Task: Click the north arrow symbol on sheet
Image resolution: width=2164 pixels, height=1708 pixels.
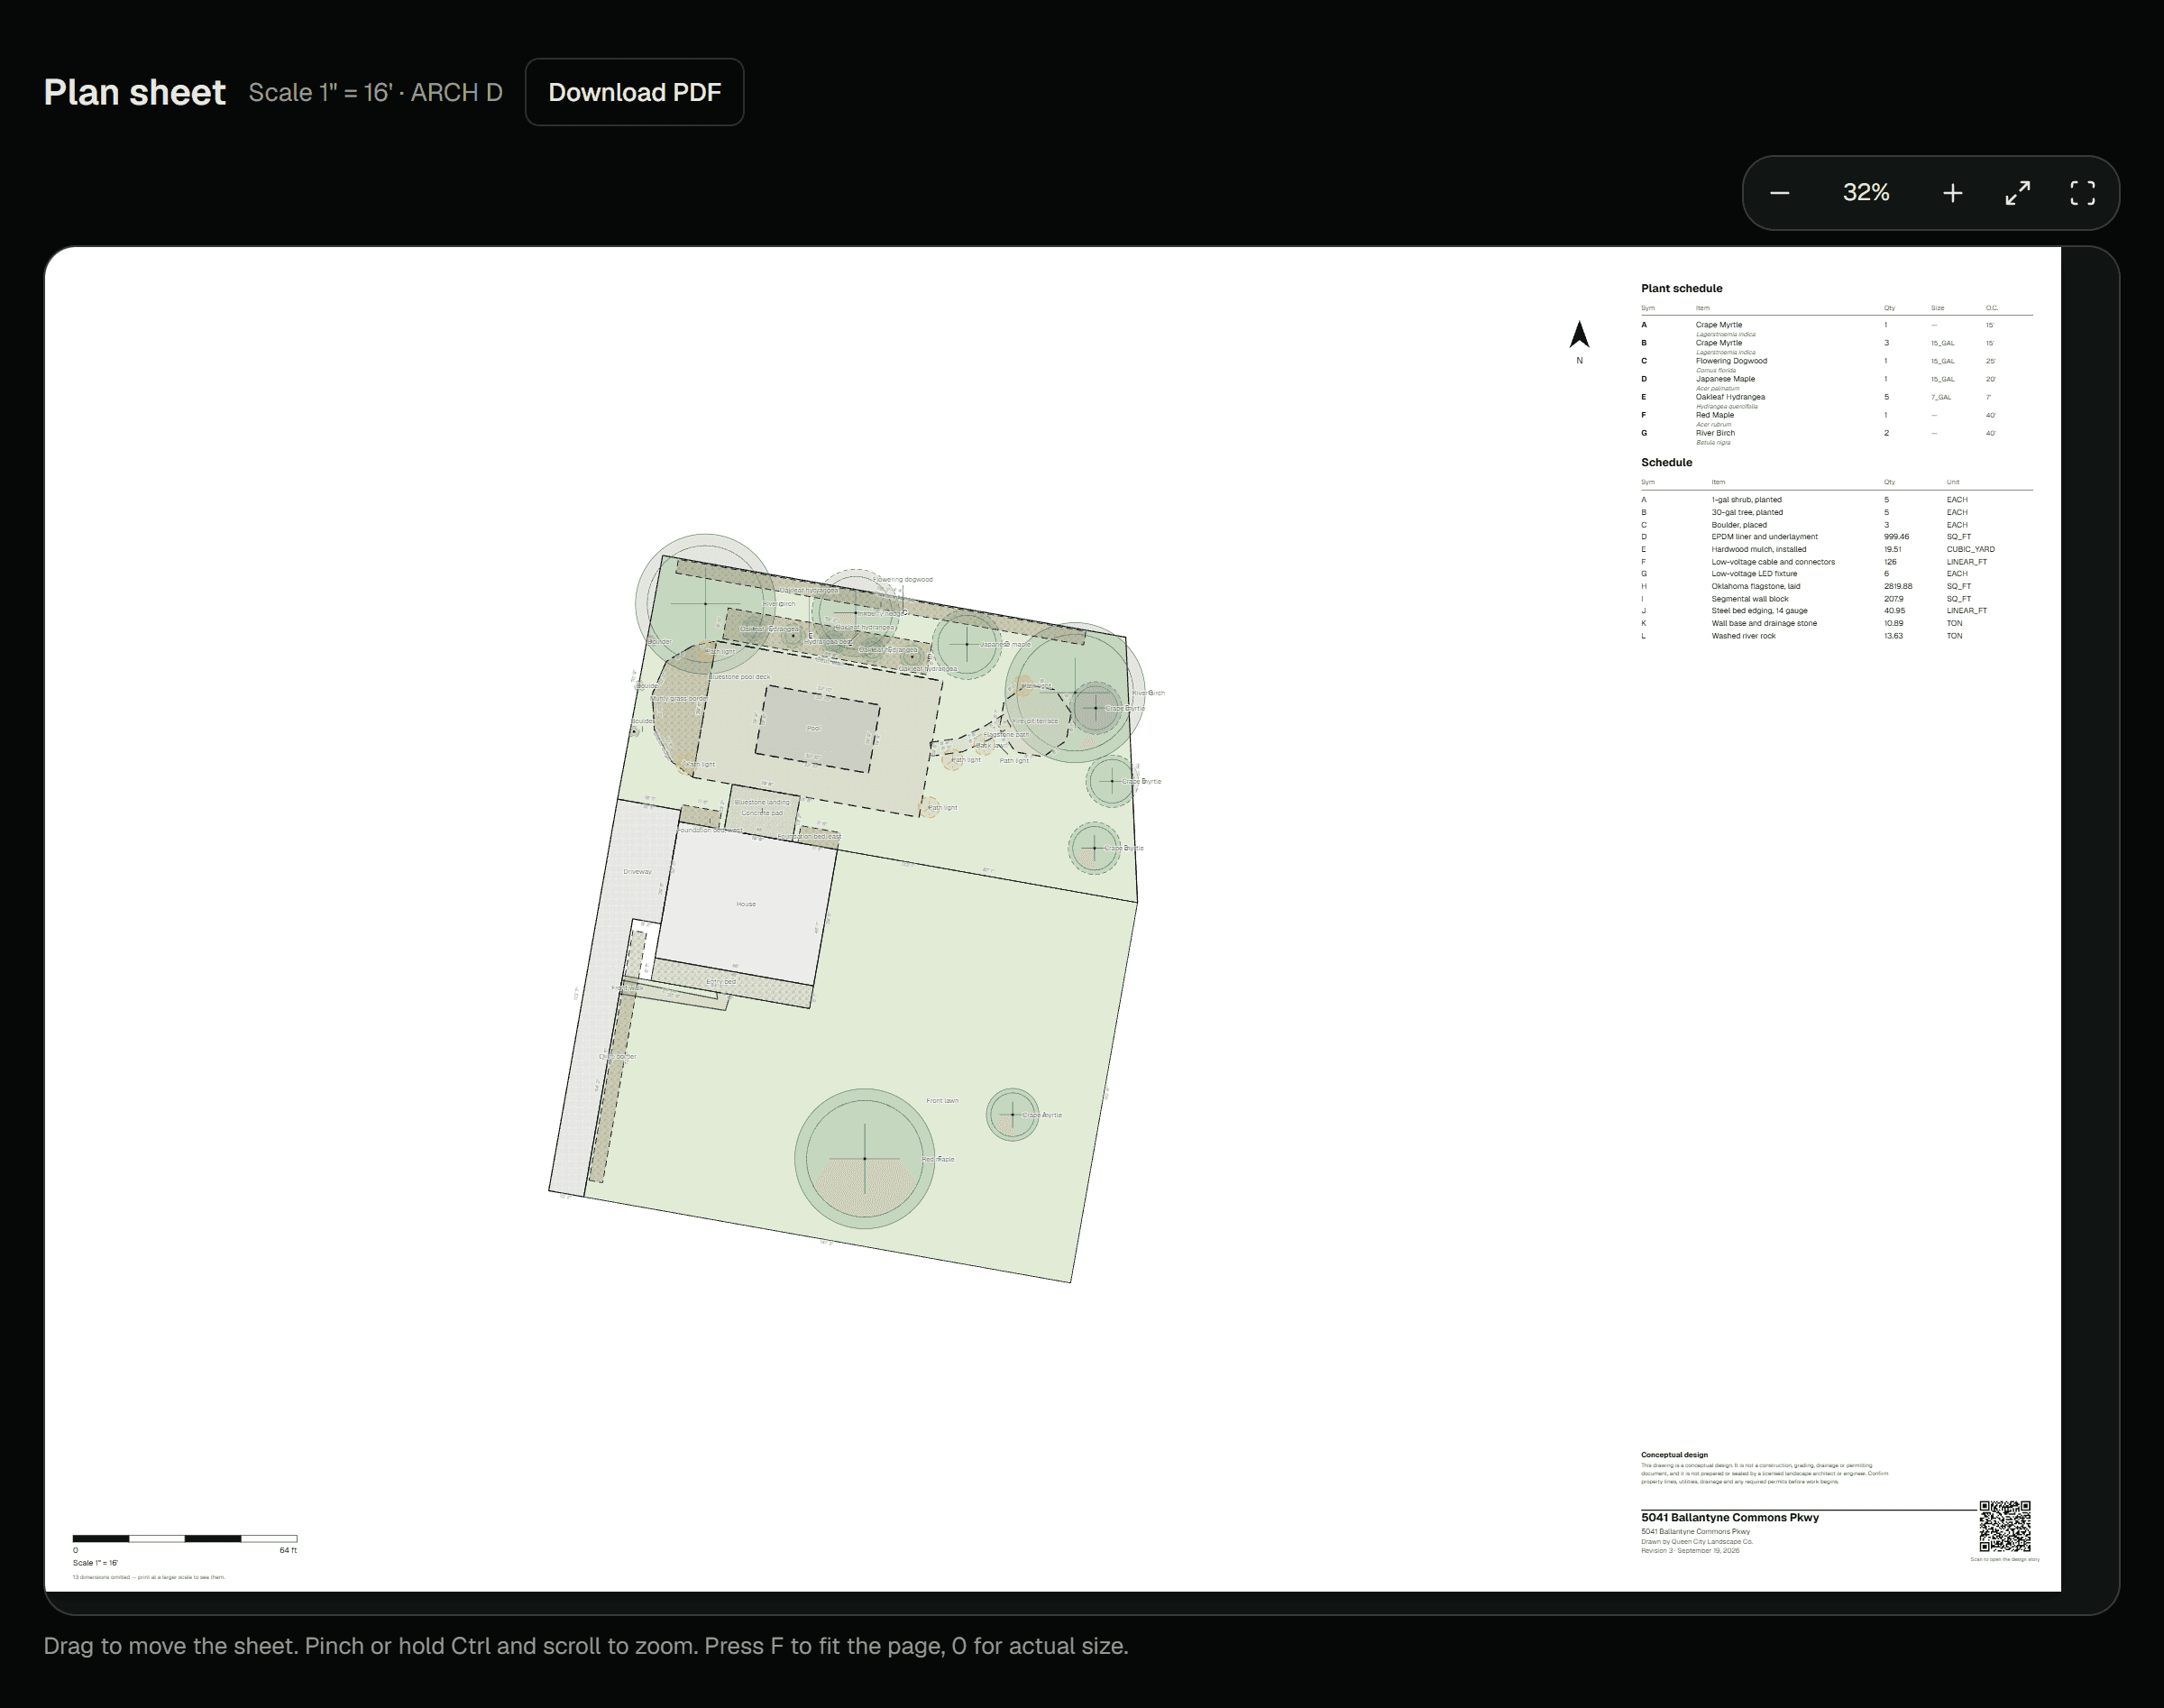Action: (1579, 335)
